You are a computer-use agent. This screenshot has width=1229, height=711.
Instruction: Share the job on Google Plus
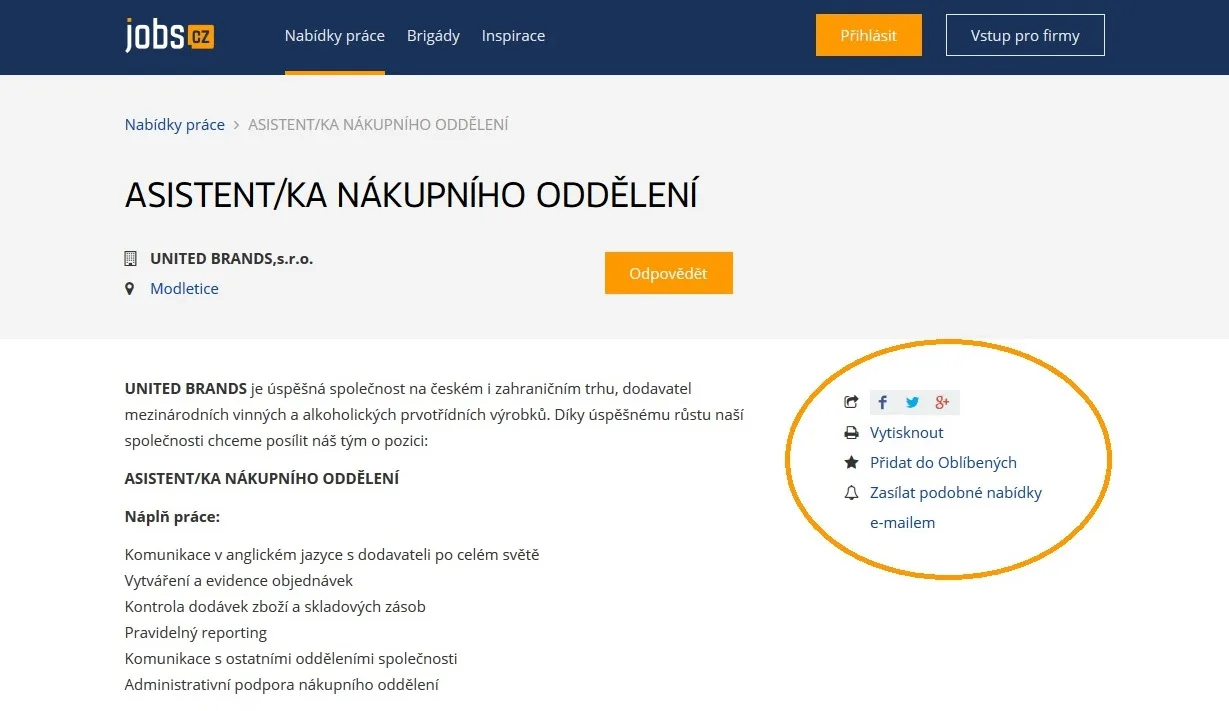pos(942,402)
